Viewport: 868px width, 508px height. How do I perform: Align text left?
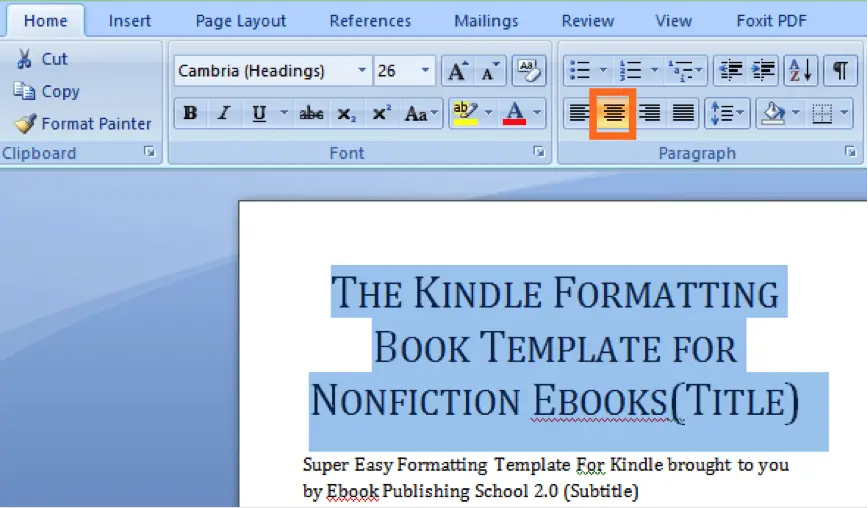[579, 113]
